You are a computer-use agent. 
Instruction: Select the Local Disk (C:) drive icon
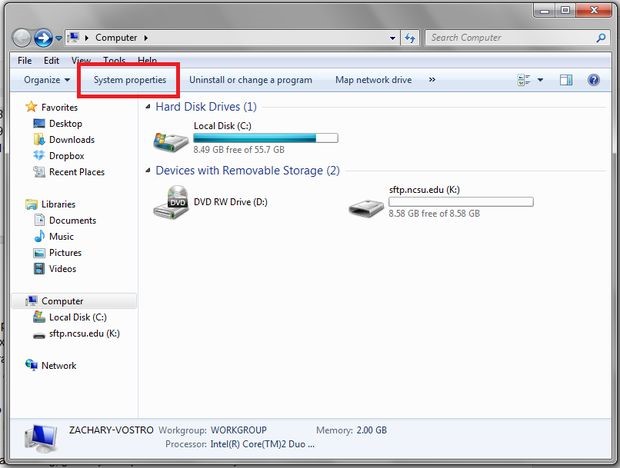coord(171,142)
